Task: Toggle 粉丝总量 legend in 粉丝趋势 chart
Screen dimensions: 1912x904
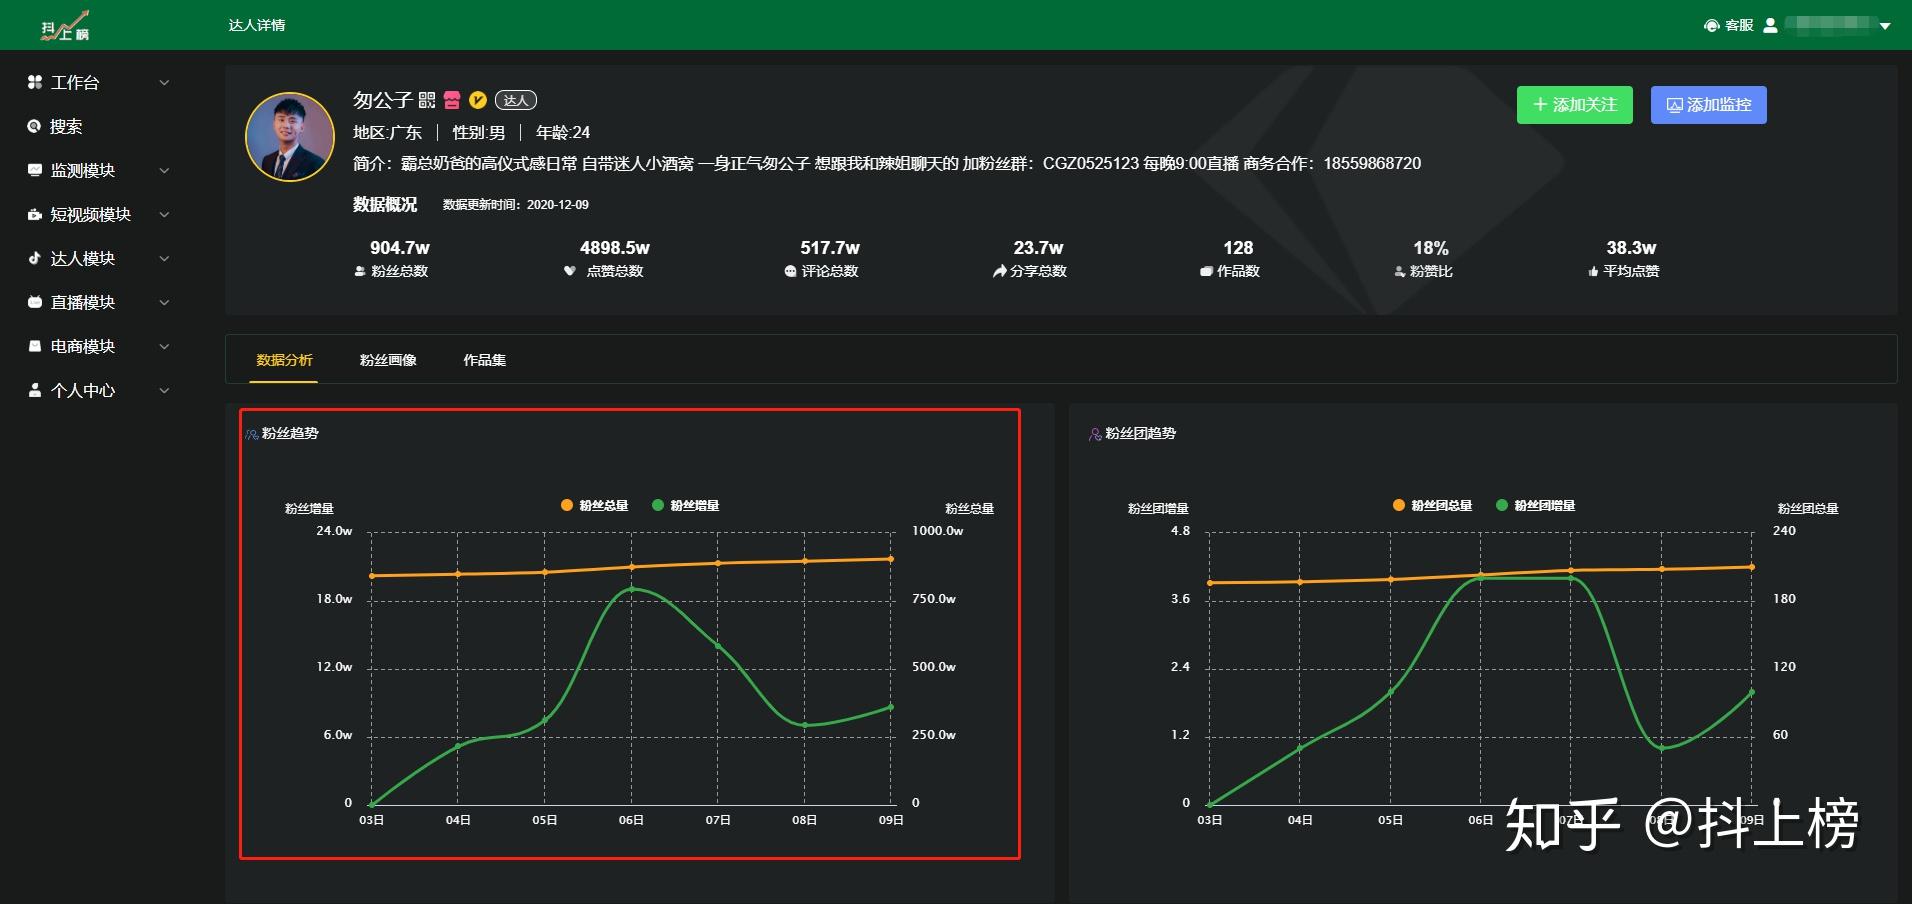Action: [595, 506]
